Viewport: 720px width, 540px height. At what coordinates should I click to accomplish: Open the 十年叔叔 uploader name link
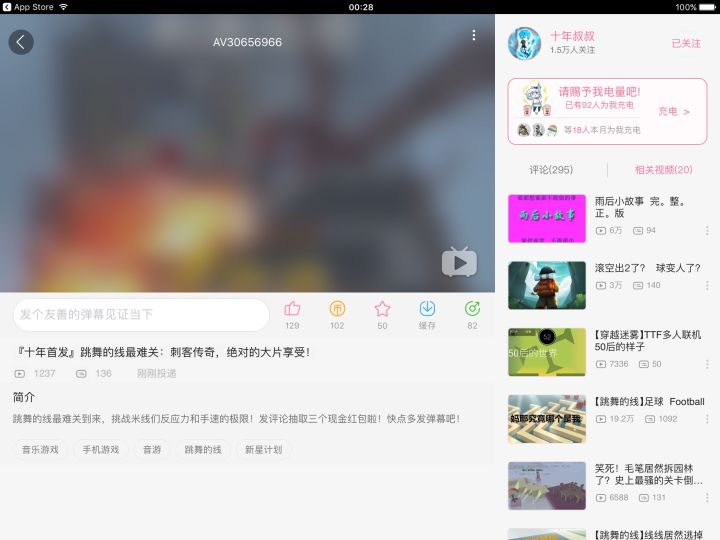click(x=572, y=36)
